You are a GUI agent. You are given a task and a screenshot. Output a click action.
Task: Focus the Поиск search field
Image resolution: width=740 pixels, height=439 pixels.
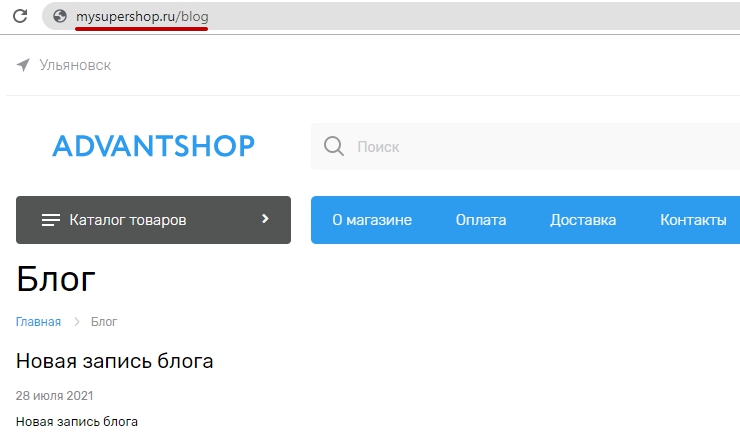[x=540, y=147]
